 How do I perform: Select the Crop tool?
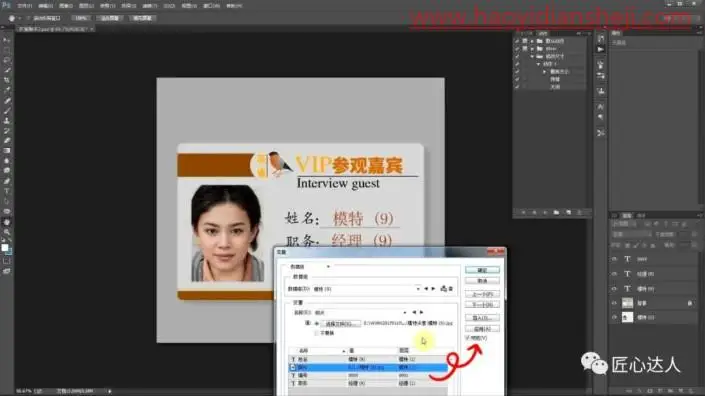pos(7,80)
